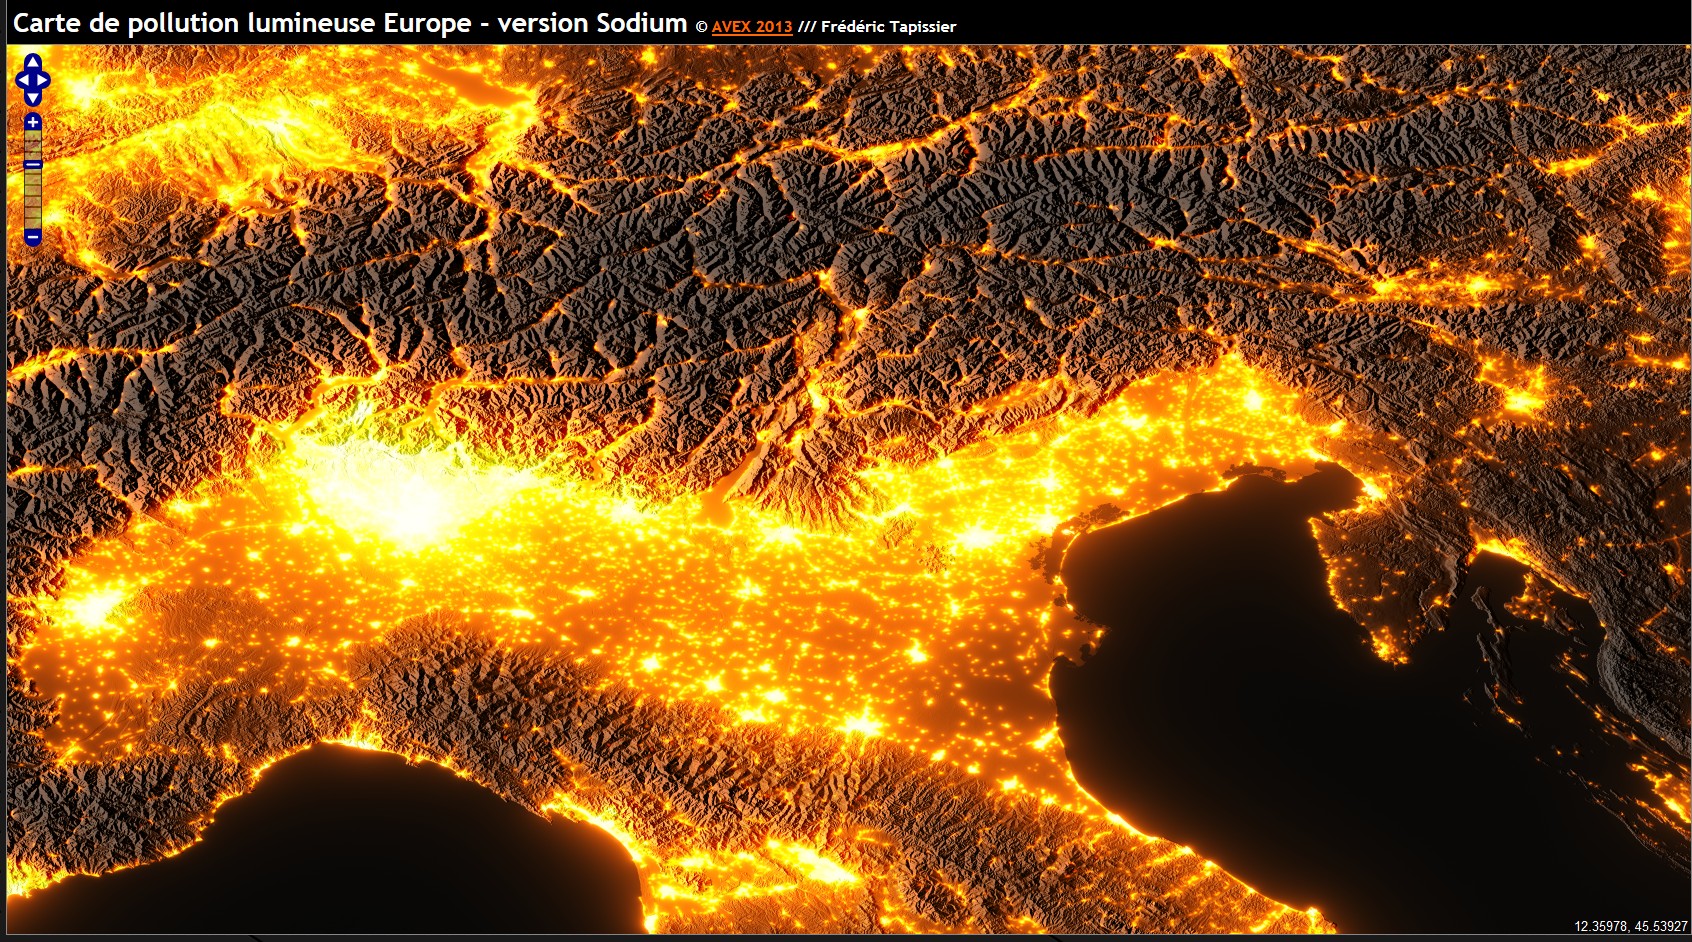Pan the map south with the down arrow

(33, 97)
